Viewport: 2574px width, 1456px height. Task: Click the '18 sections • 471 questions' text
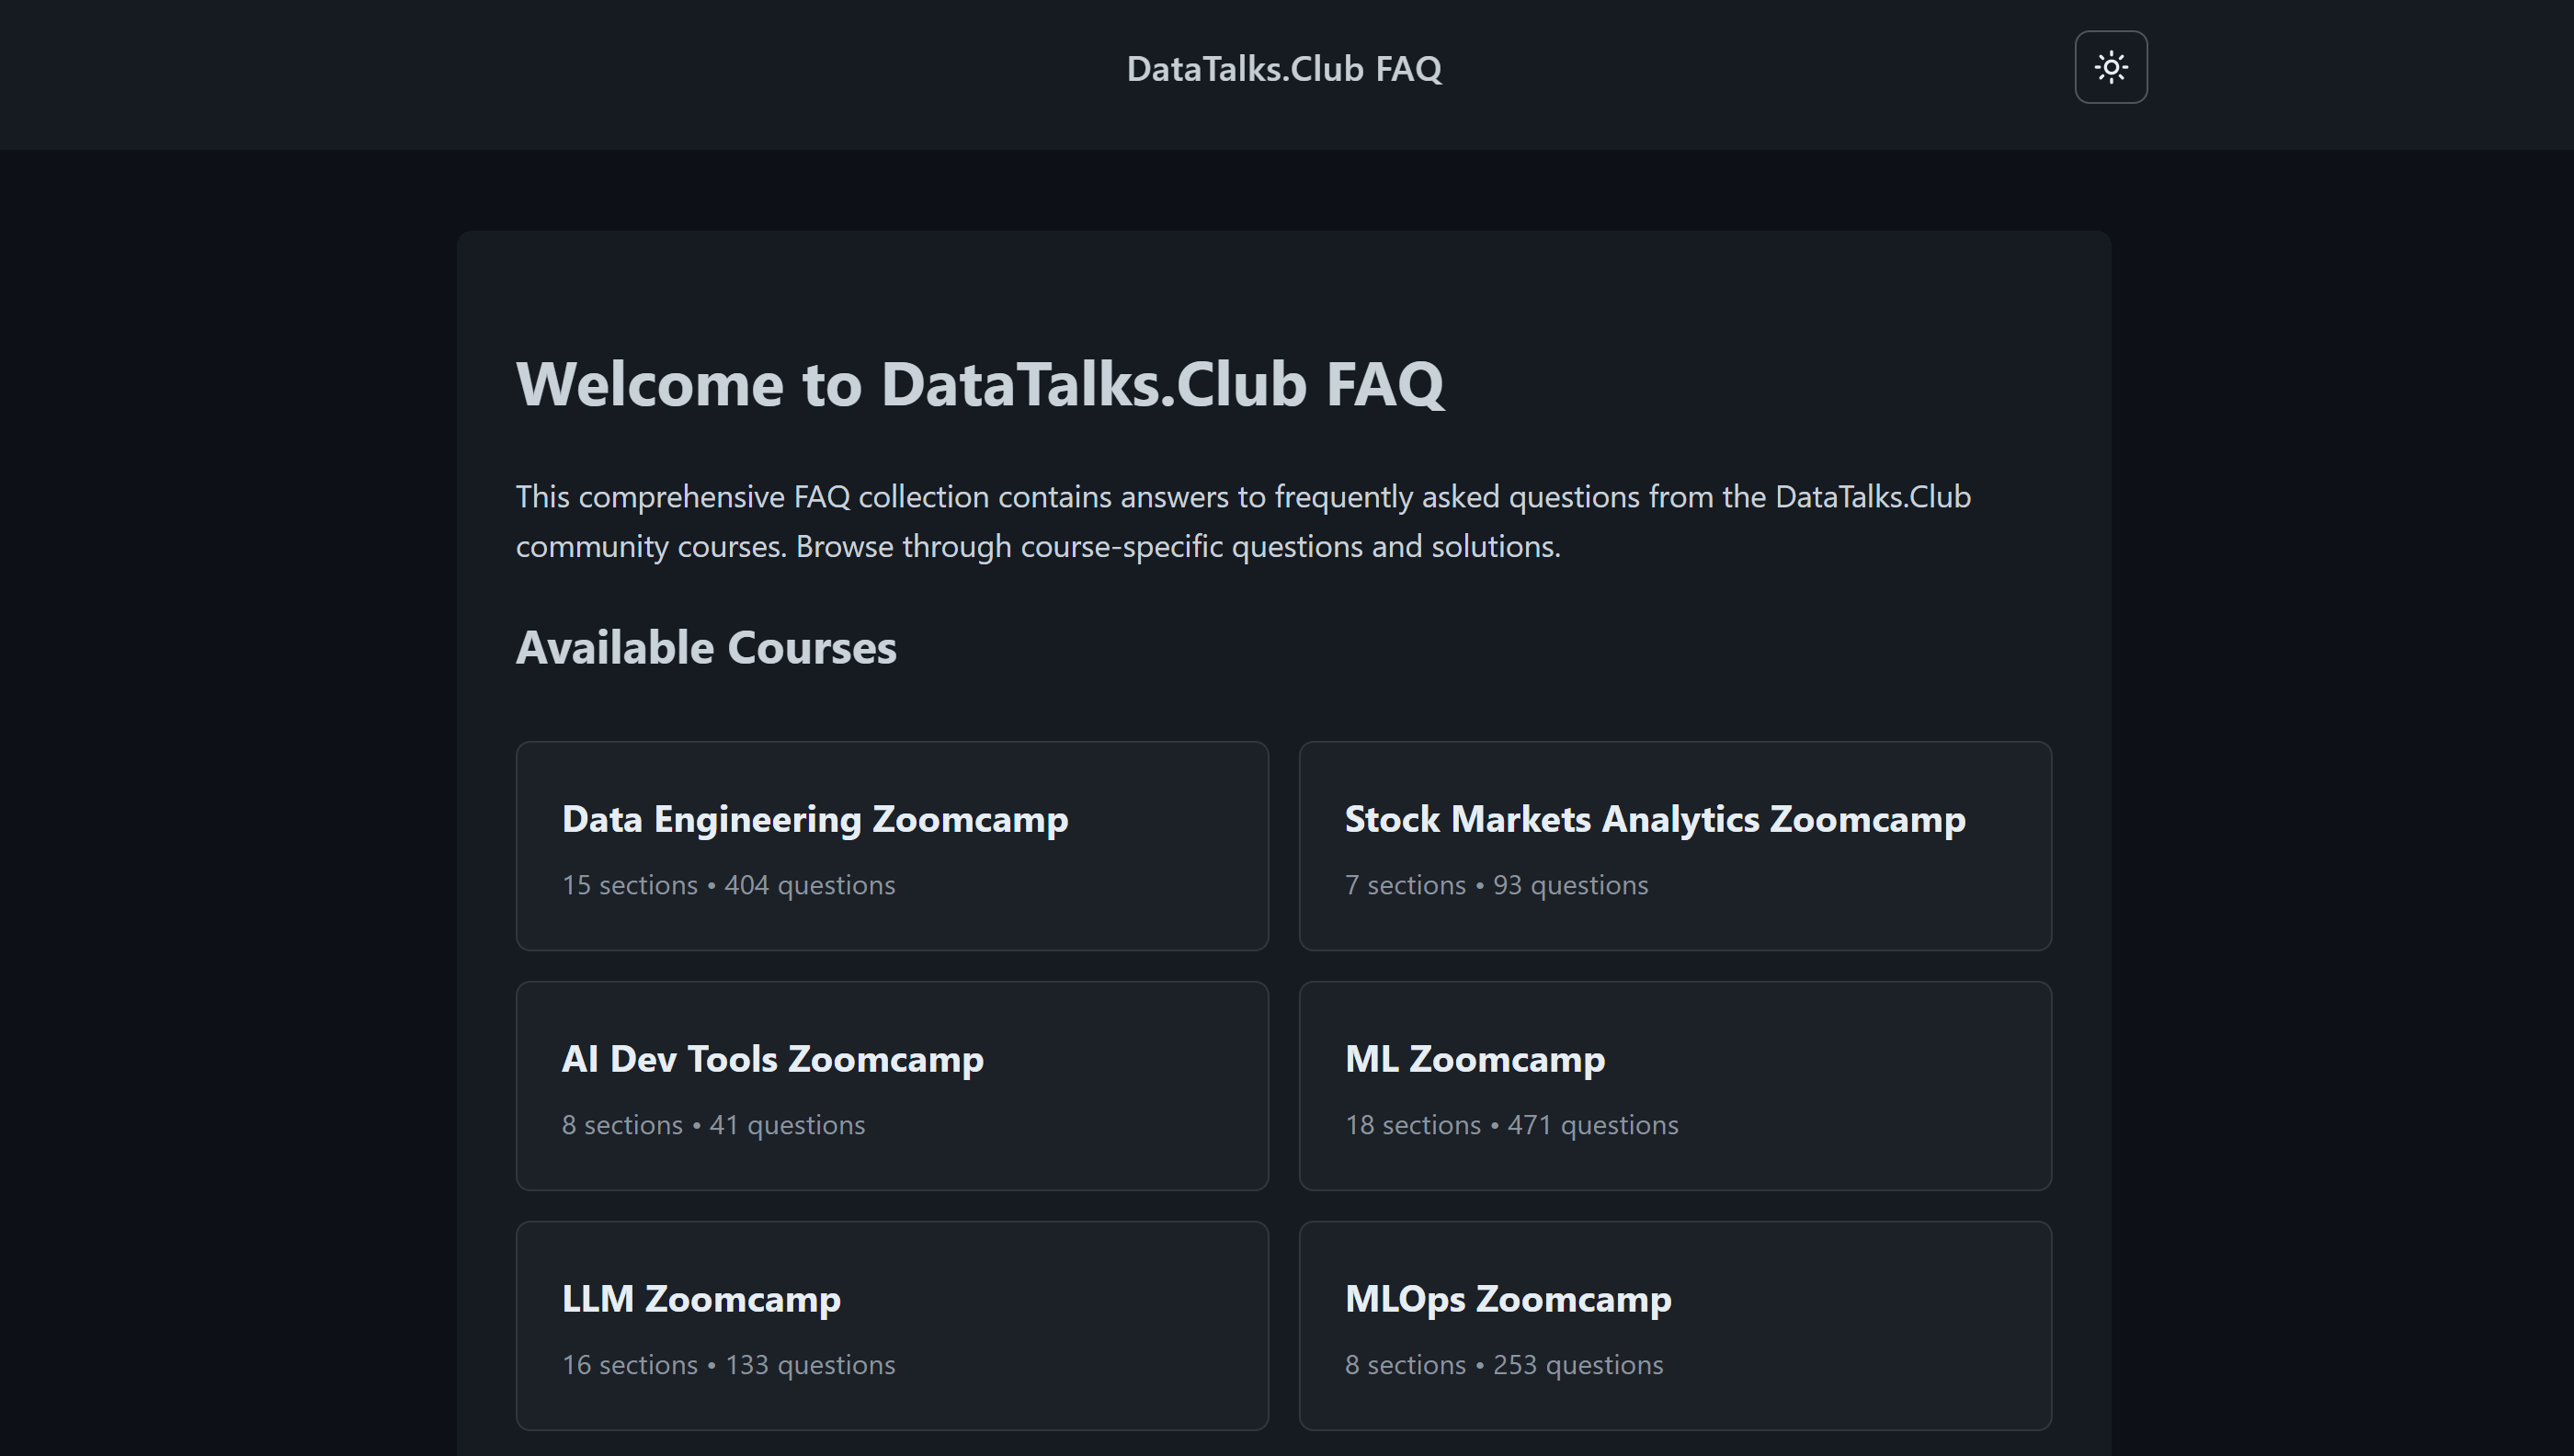(x=1511, y=1125)
